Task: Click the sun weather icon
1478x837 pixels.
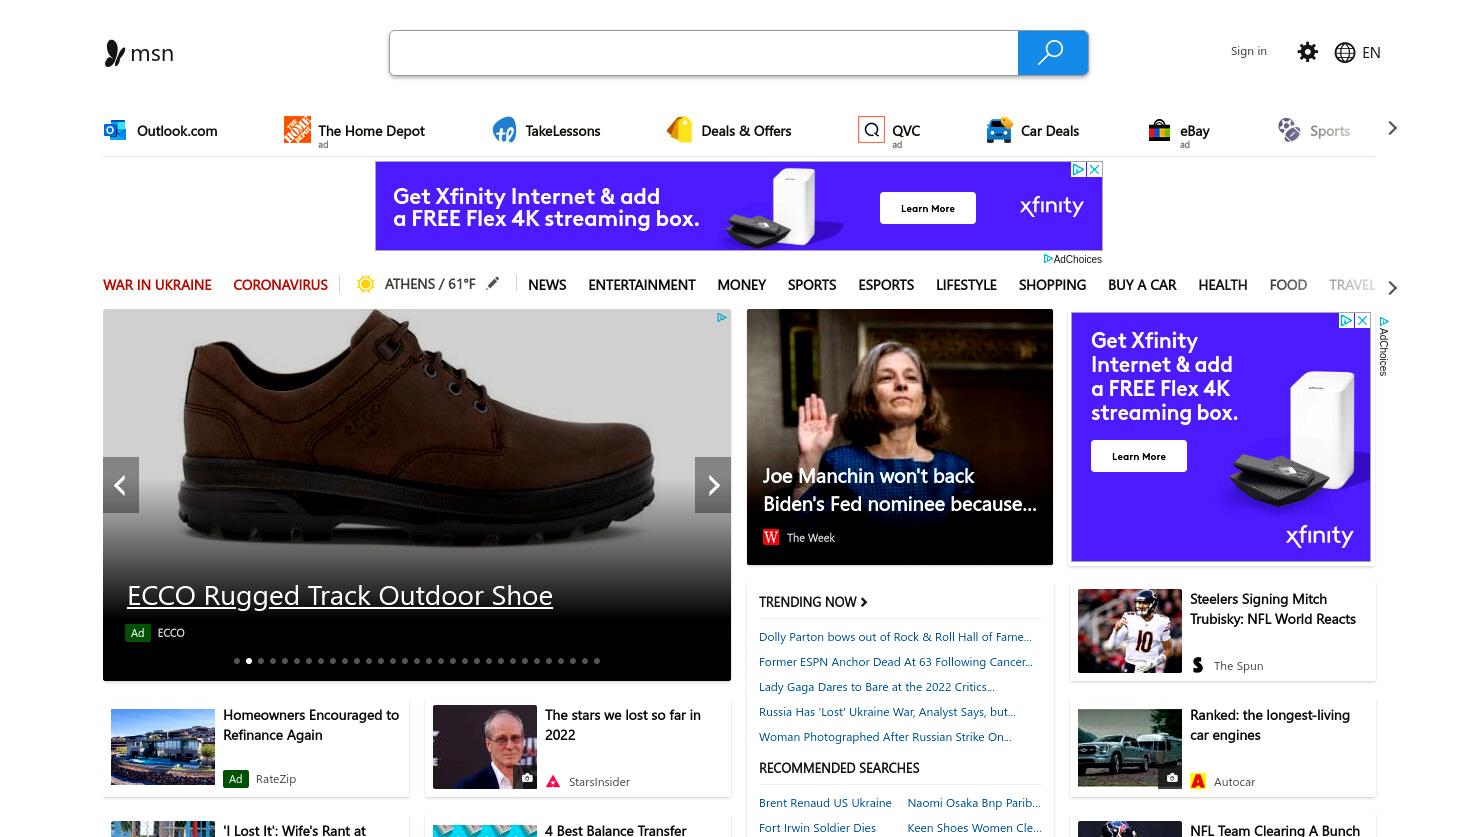Action: [366, 284]
